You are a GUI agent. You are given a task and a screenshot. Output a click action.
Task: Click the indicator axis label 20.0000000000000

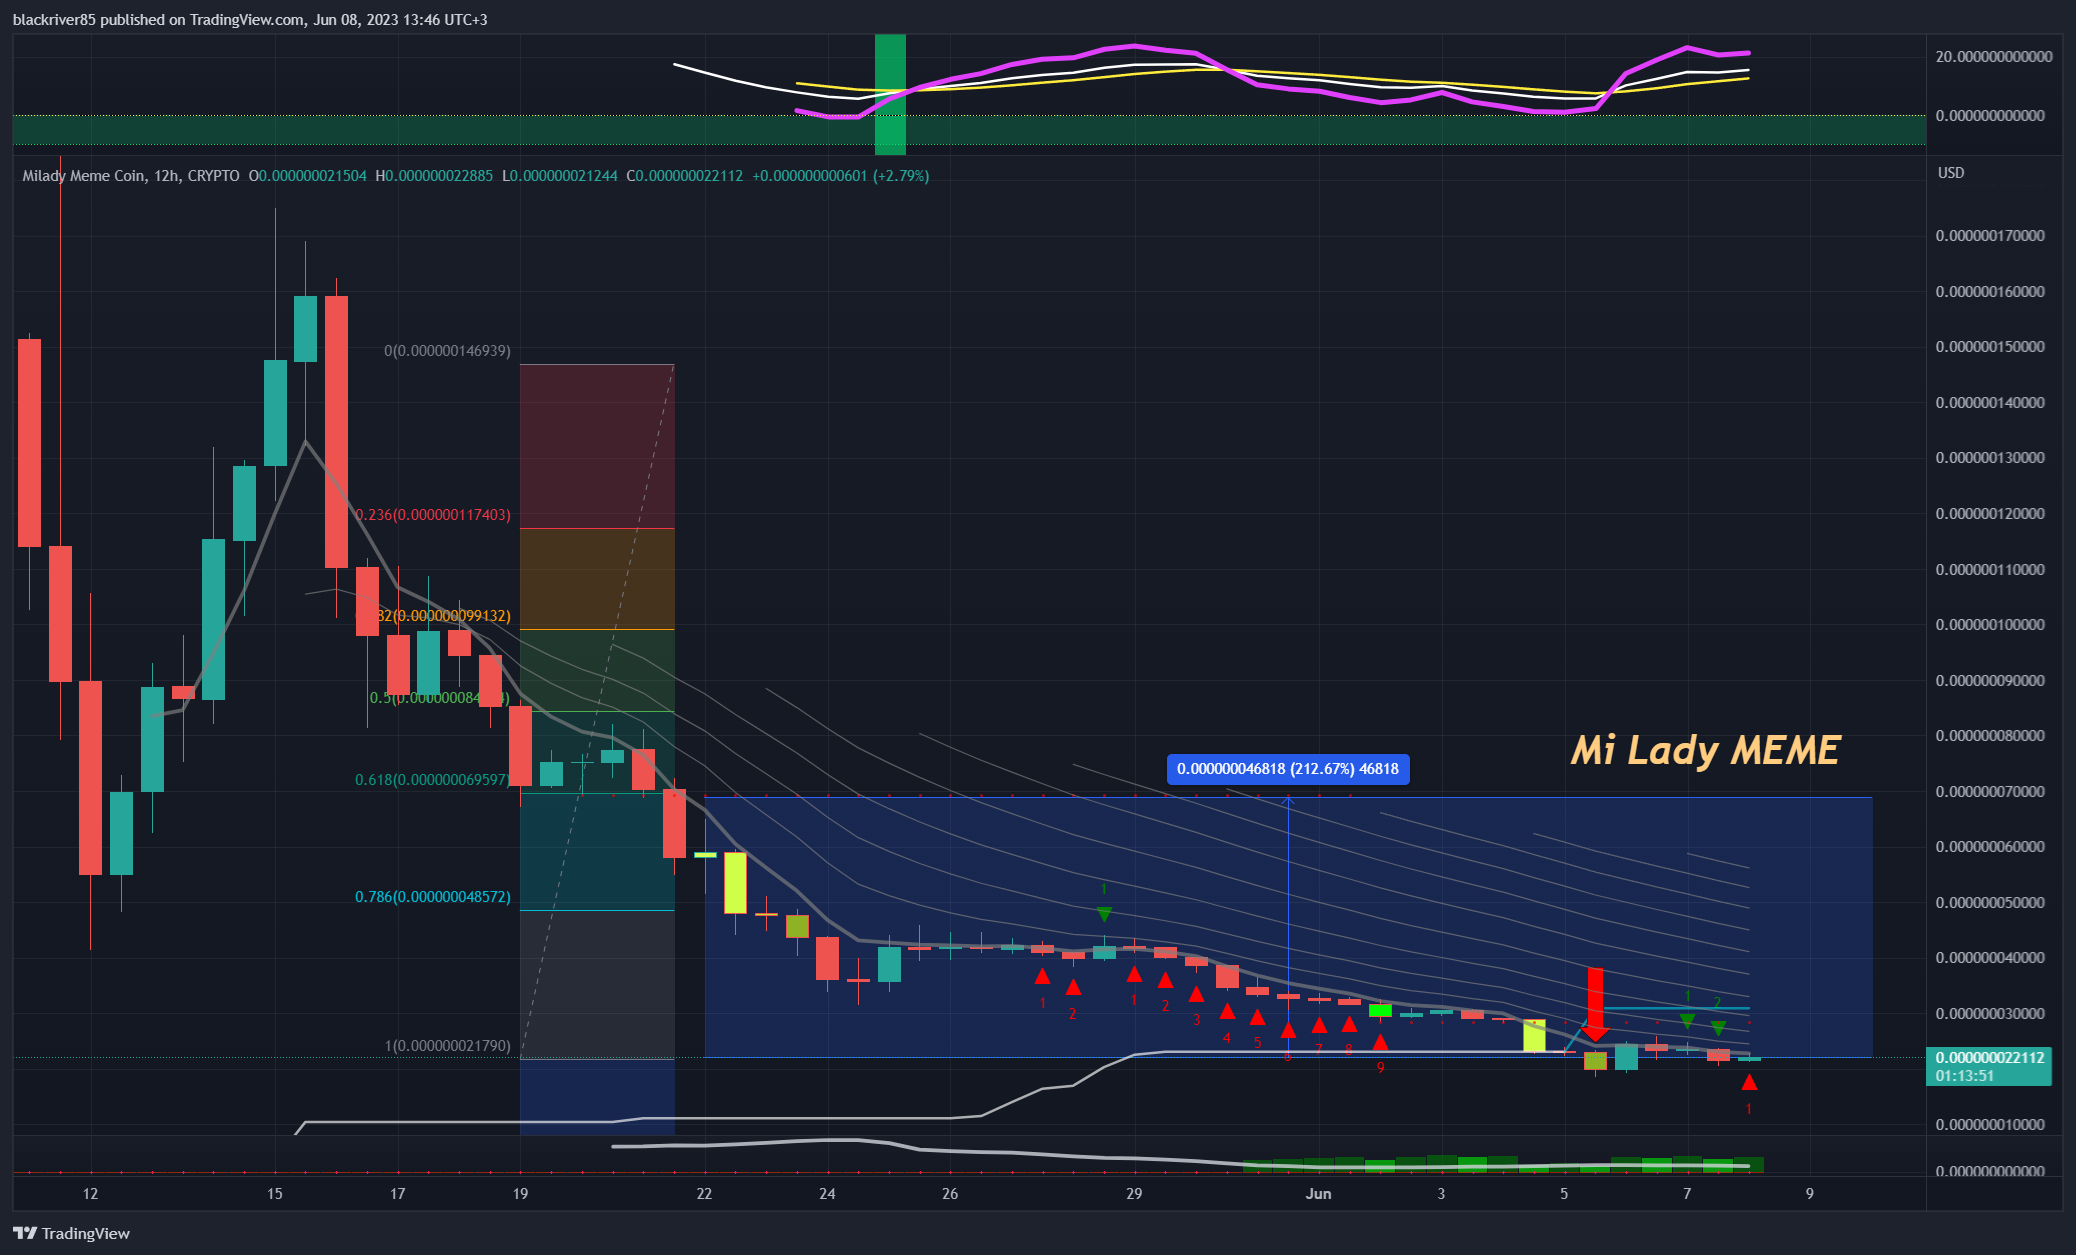1994,57
